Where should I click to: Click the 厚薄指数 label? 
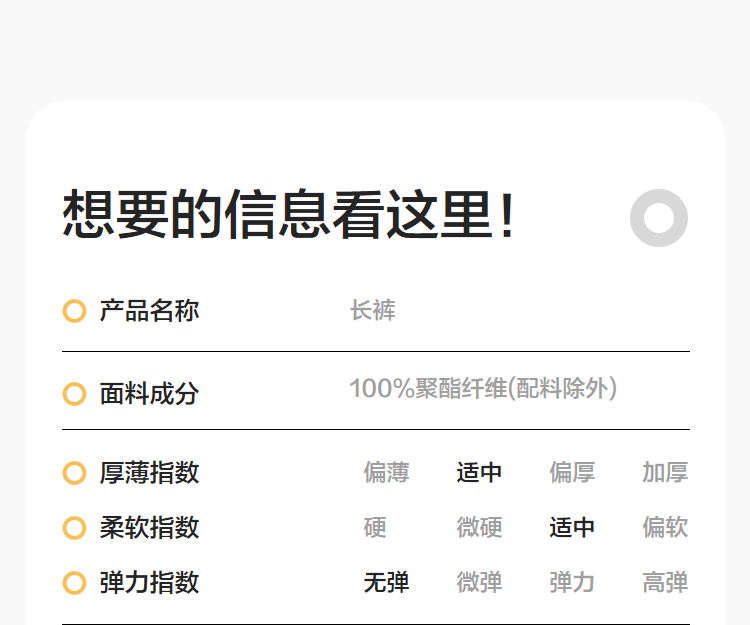click(x=149, y=473)
